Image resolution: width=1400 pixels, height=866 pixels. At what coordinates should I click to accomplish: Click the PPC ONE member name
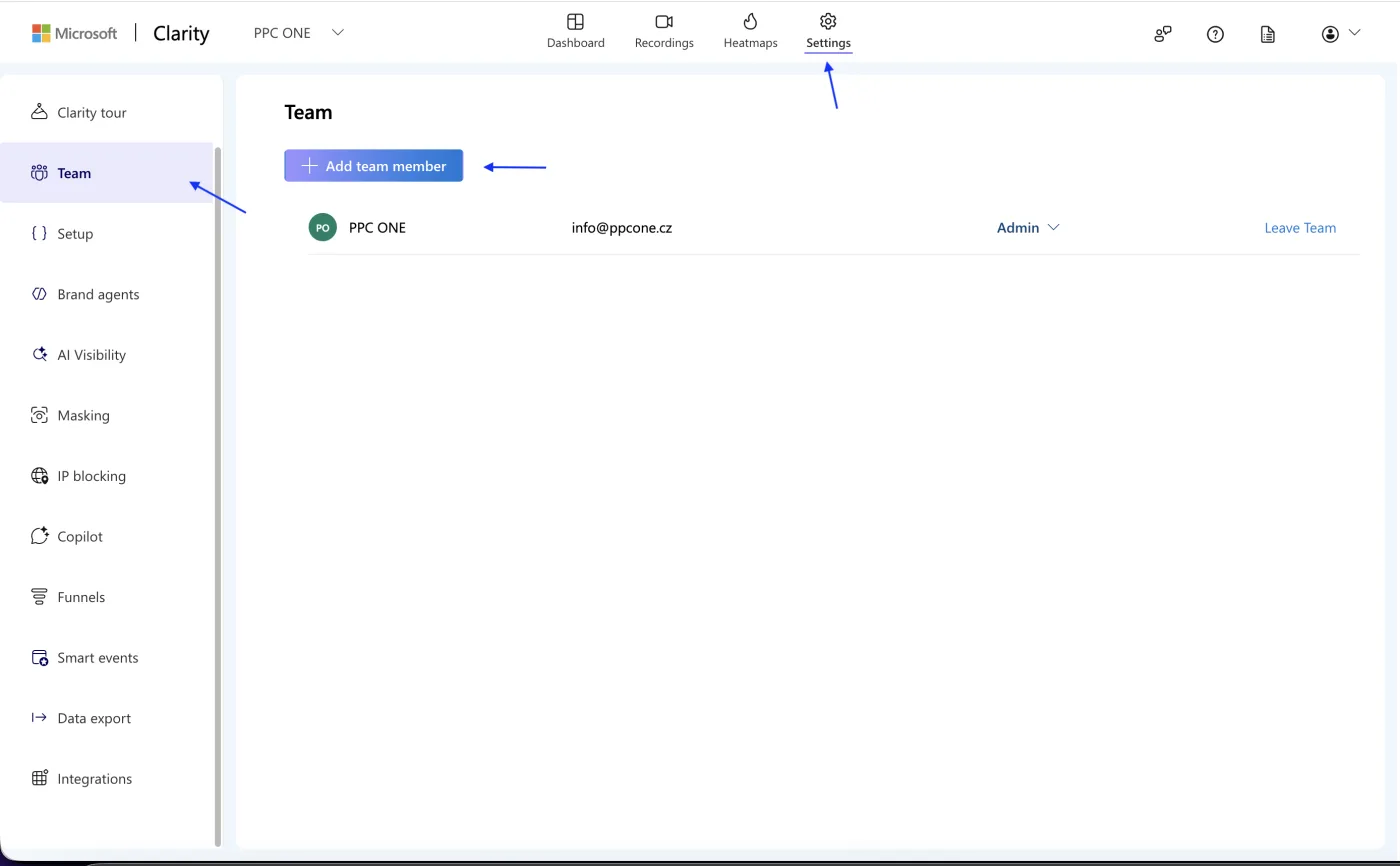(x=377, y=228)
